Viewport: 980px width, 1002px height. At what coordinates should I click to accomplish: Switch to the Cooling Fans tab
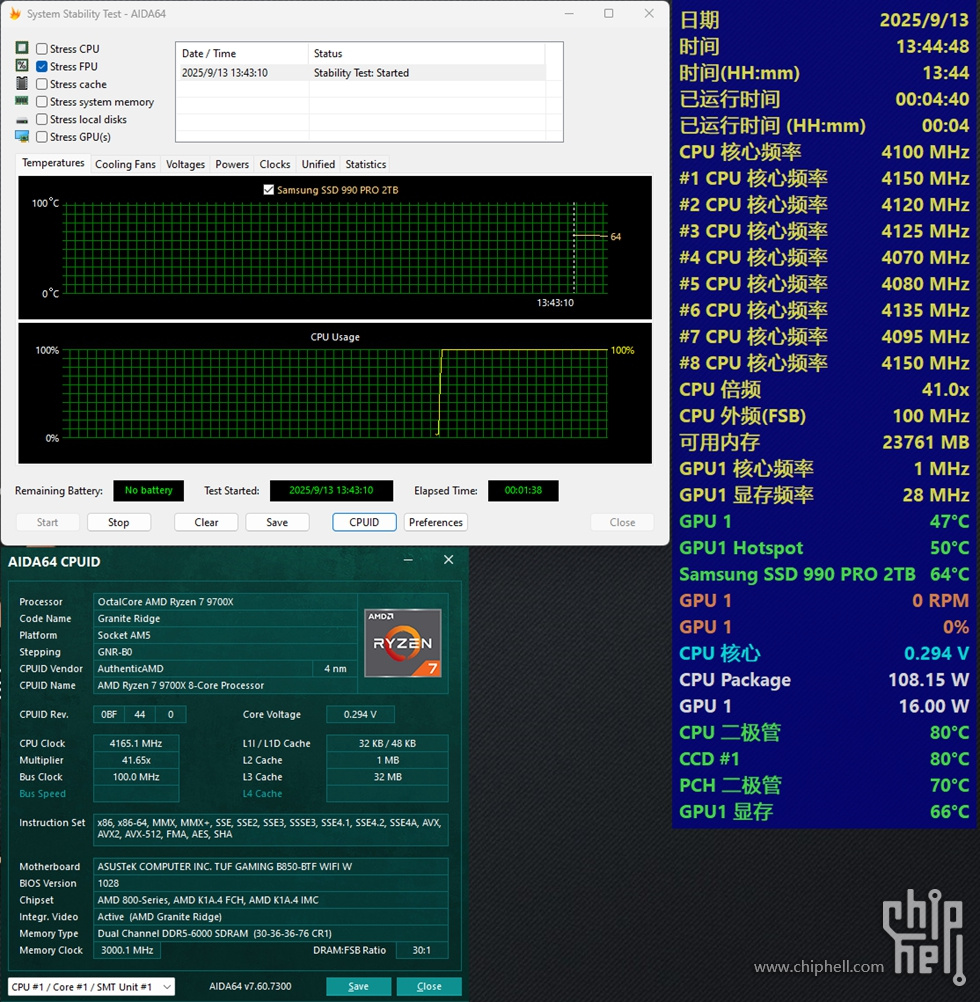tap(125, 164)
